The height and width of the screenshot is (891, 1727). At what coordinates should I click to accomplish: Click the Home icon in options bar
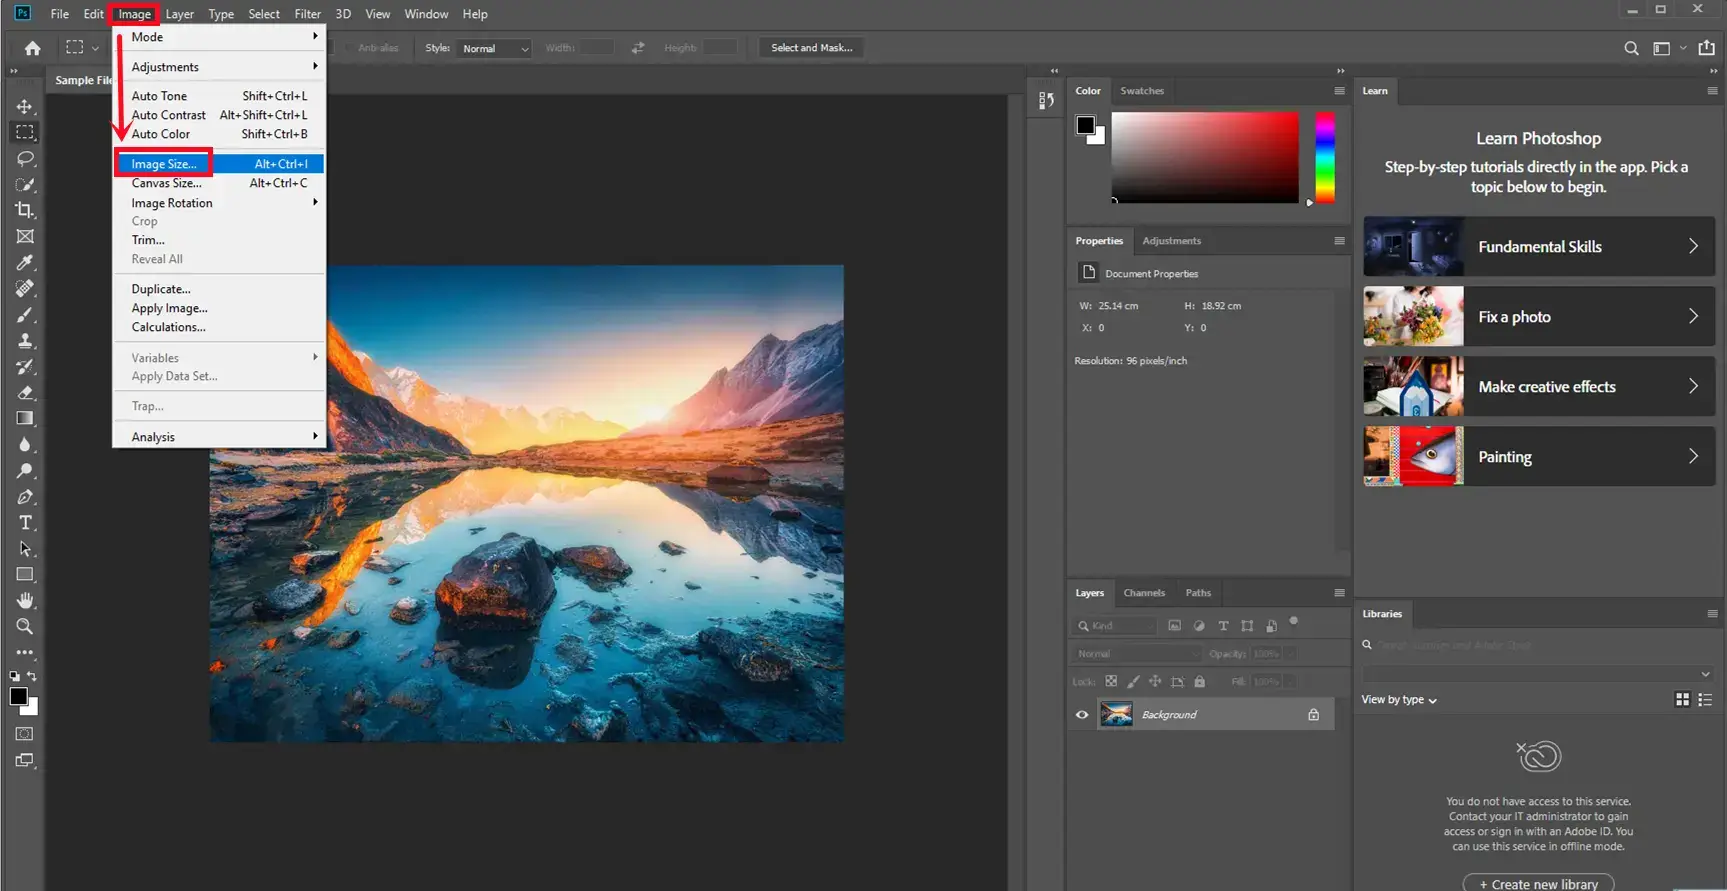click(32, 48)
